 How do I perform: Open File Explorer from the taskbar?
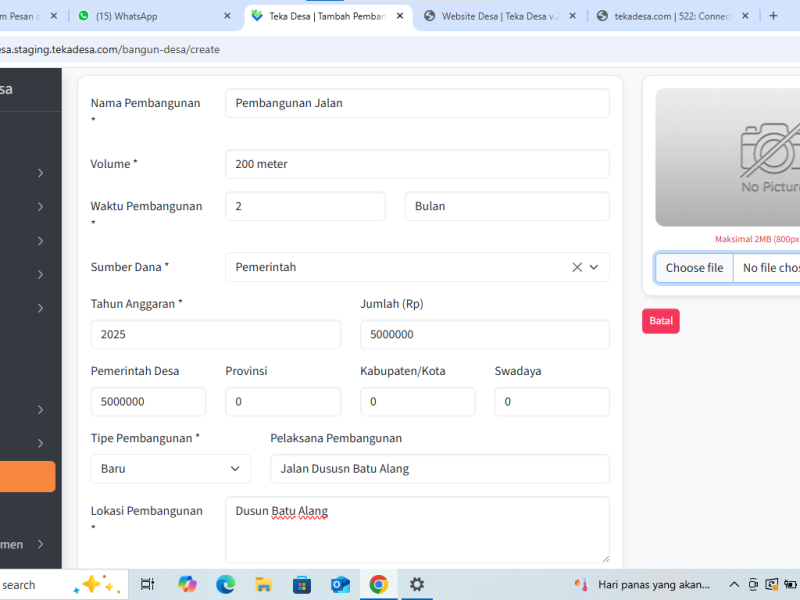click(x=263, y=584)
